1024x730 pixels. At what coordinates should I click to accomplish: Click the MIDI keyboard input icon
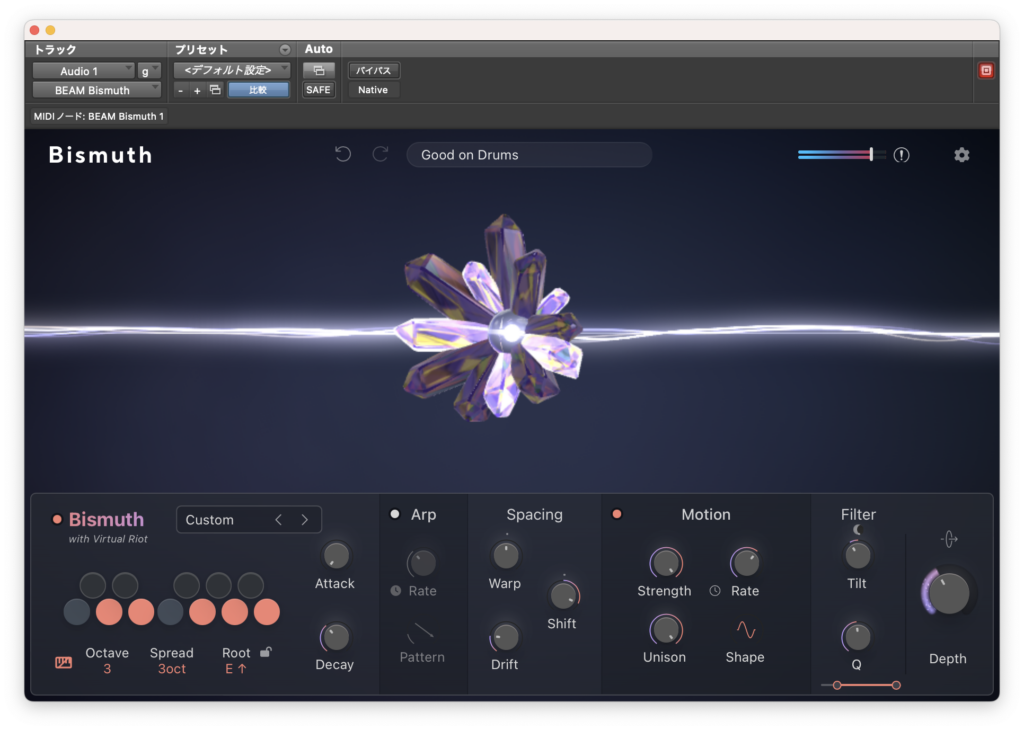coord(63,663)
